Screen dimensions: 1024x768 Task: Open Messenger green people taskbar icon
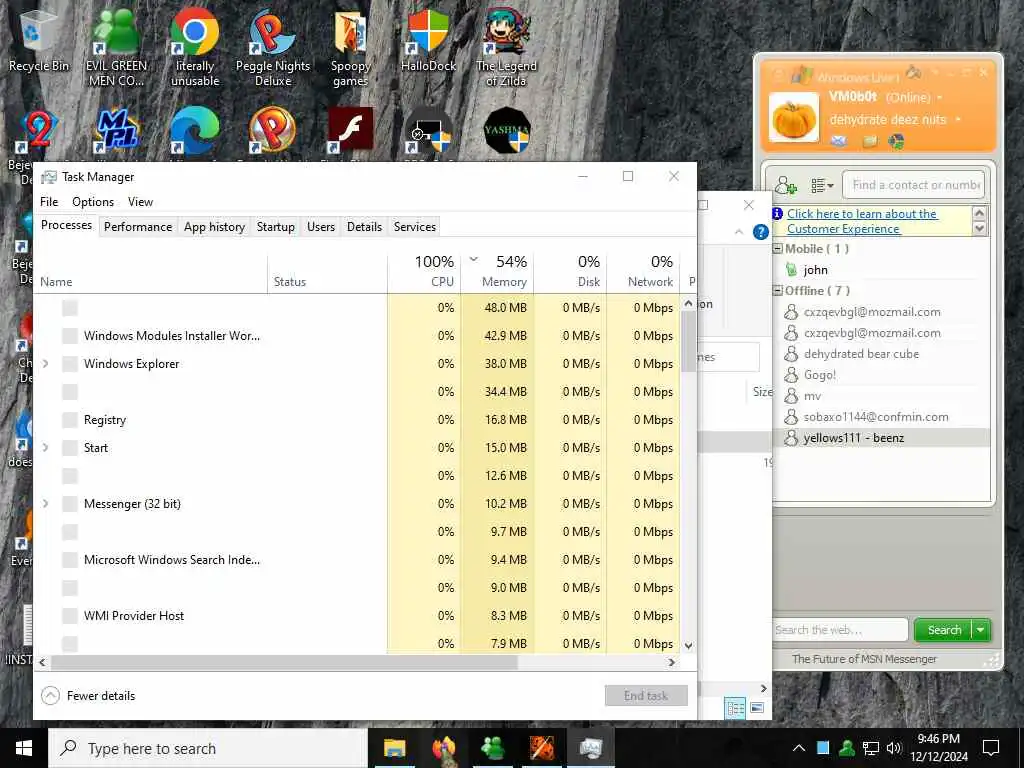[x=492, y=748]
